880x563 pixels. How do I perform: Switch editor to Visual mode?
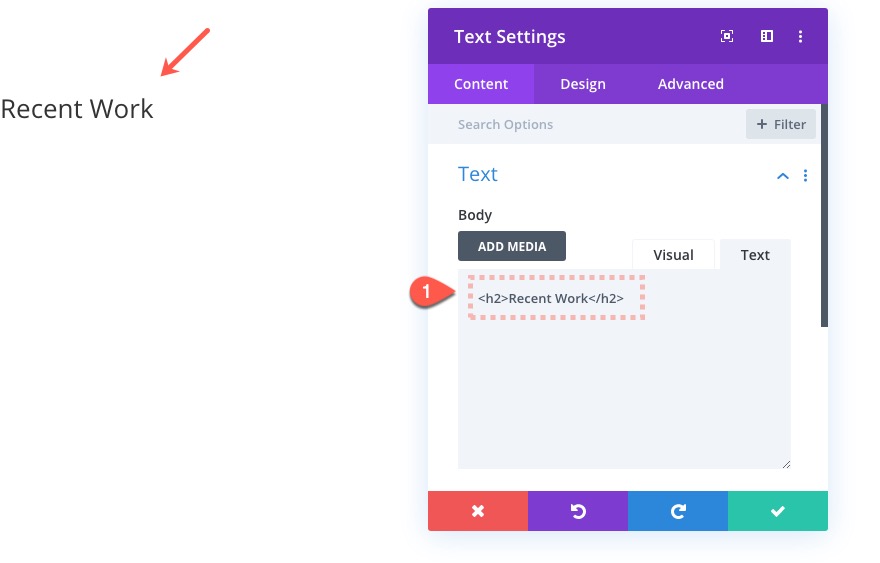tap(673, 255)
